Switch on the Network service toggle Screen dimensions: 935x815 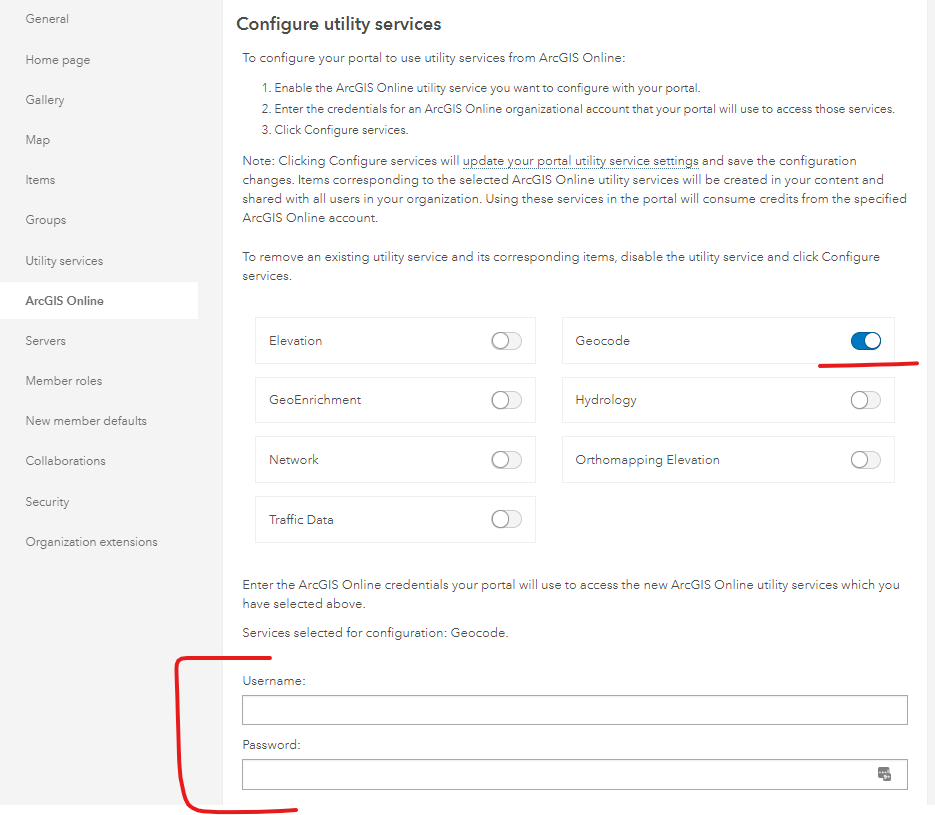pyautogui.click(x=506, y=460)
